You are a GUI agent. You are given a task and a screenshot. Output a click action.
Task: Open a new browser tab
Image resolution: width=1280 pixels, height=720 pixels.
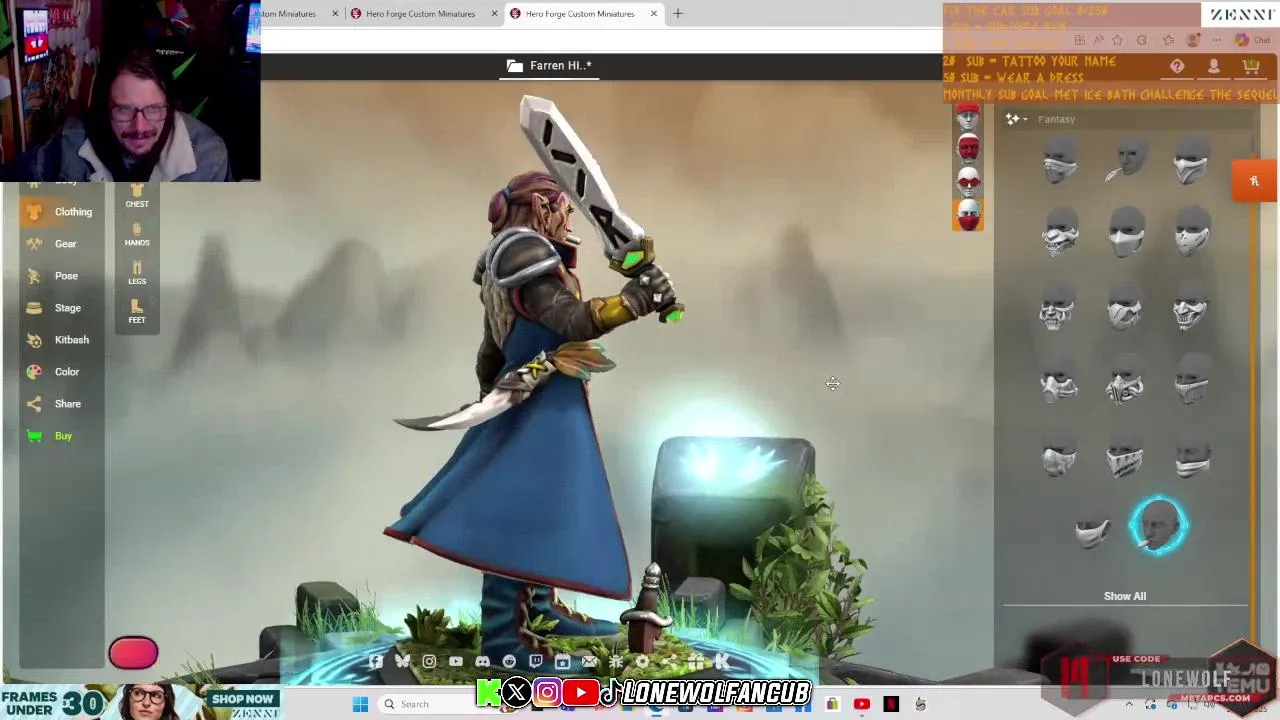(x=678, y=14)
